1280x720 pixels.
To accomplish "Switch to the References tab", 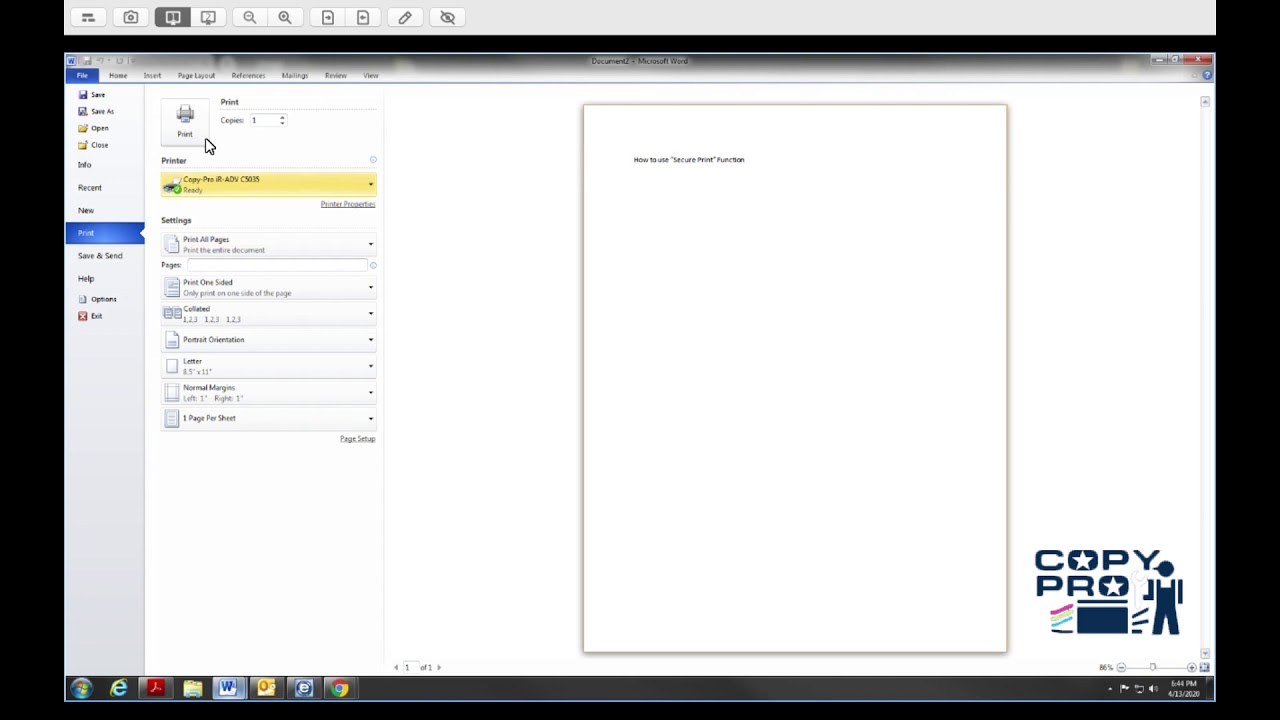I will click(x=248, y=76).
